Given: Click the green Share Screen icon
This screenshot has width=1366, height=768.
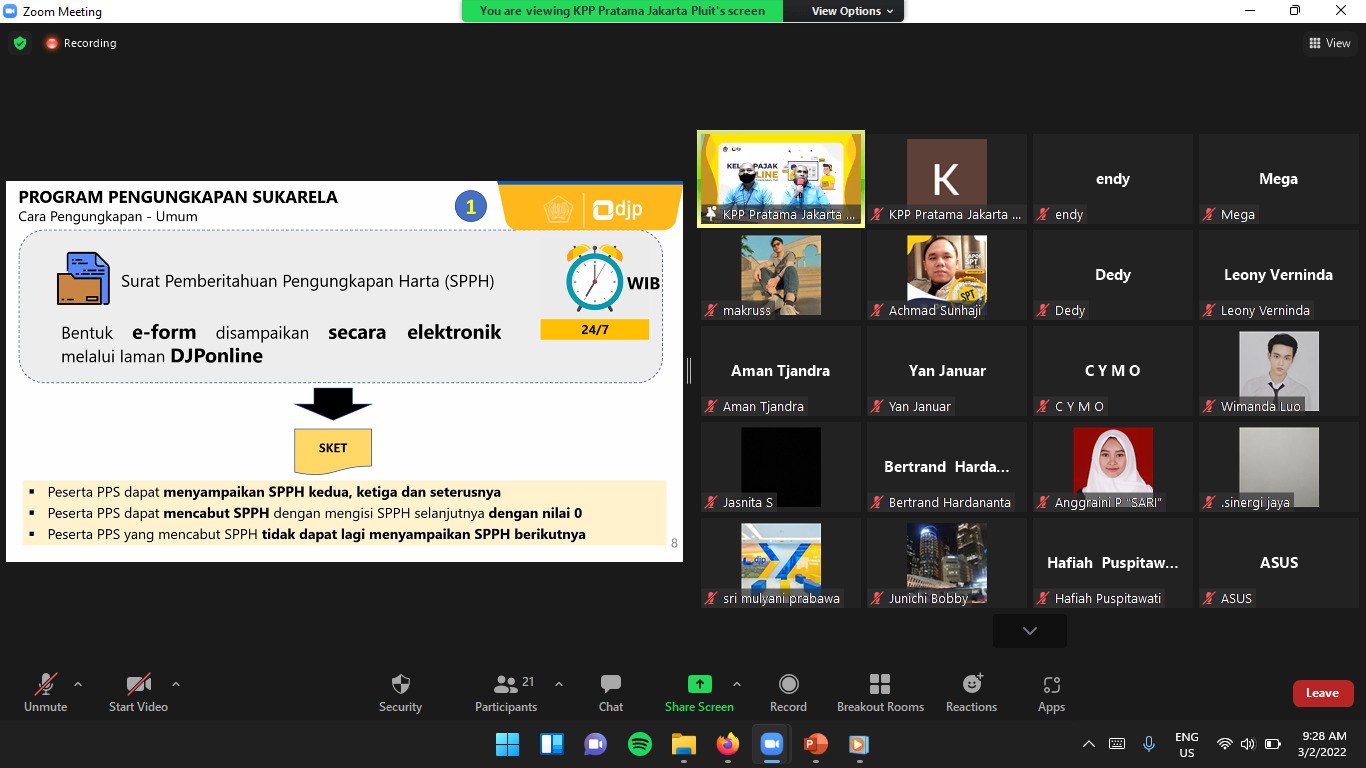Looking at the screenshot, I should tap(699, 685).
